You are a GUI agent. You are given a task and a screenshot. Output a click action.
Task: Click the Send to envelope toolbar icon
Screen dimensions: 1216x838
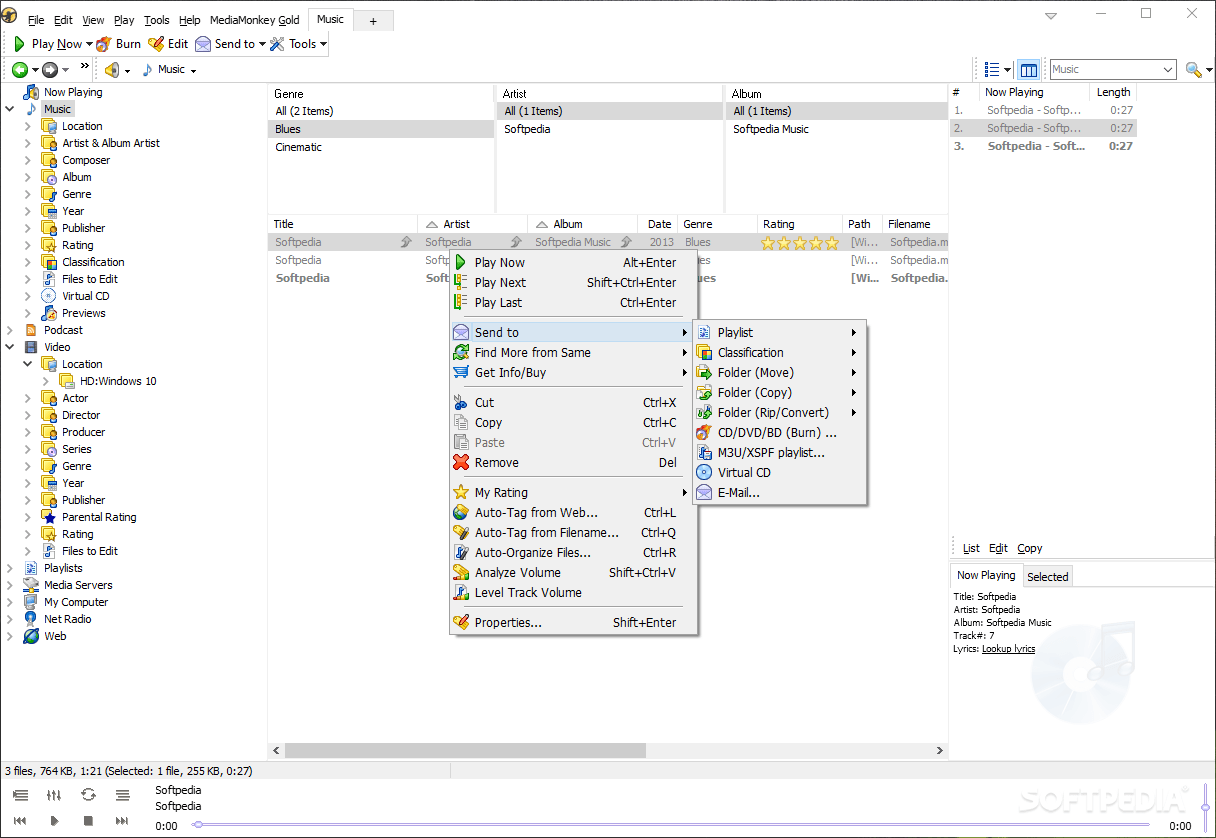click(x=203, y=44)
